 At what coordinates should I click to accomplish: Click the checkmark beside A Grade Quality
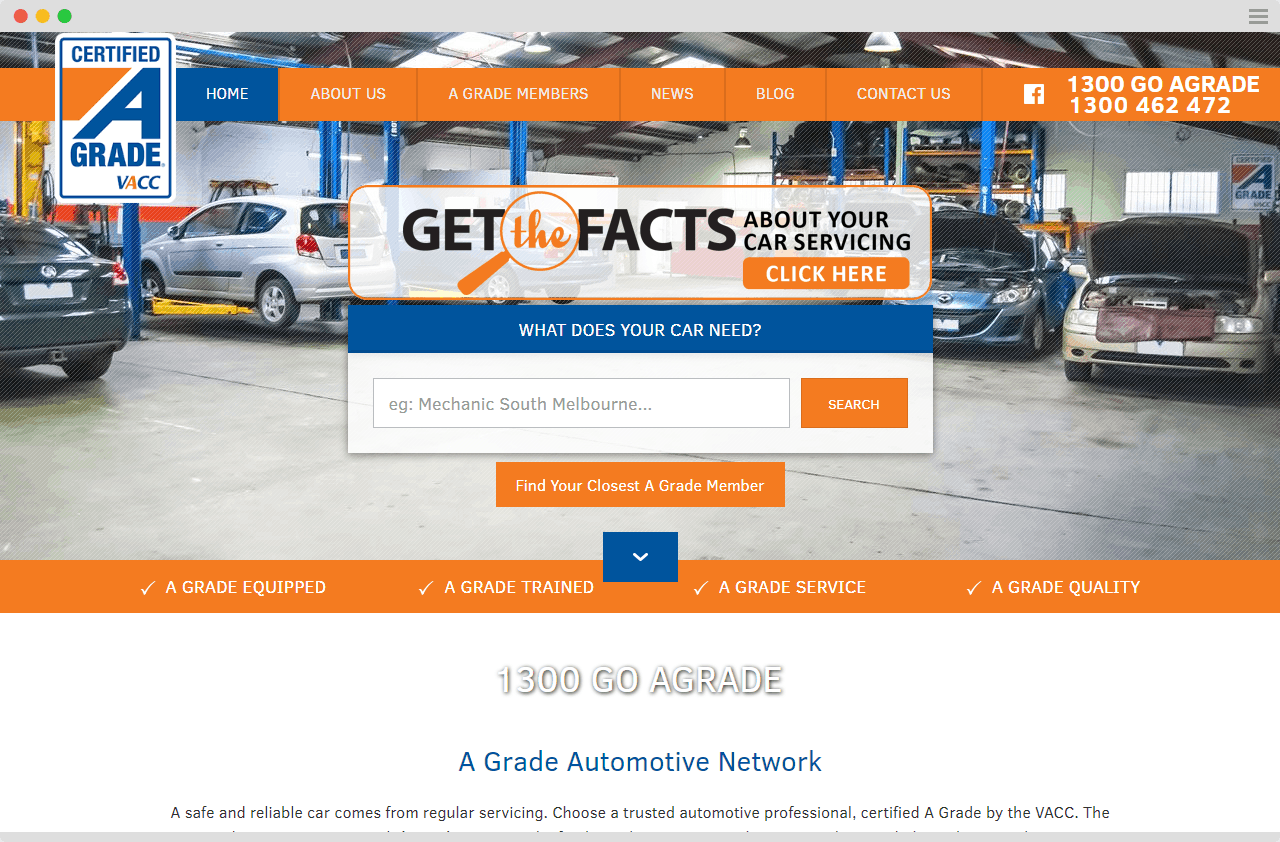pyautogui.click(x=974, y=588)
